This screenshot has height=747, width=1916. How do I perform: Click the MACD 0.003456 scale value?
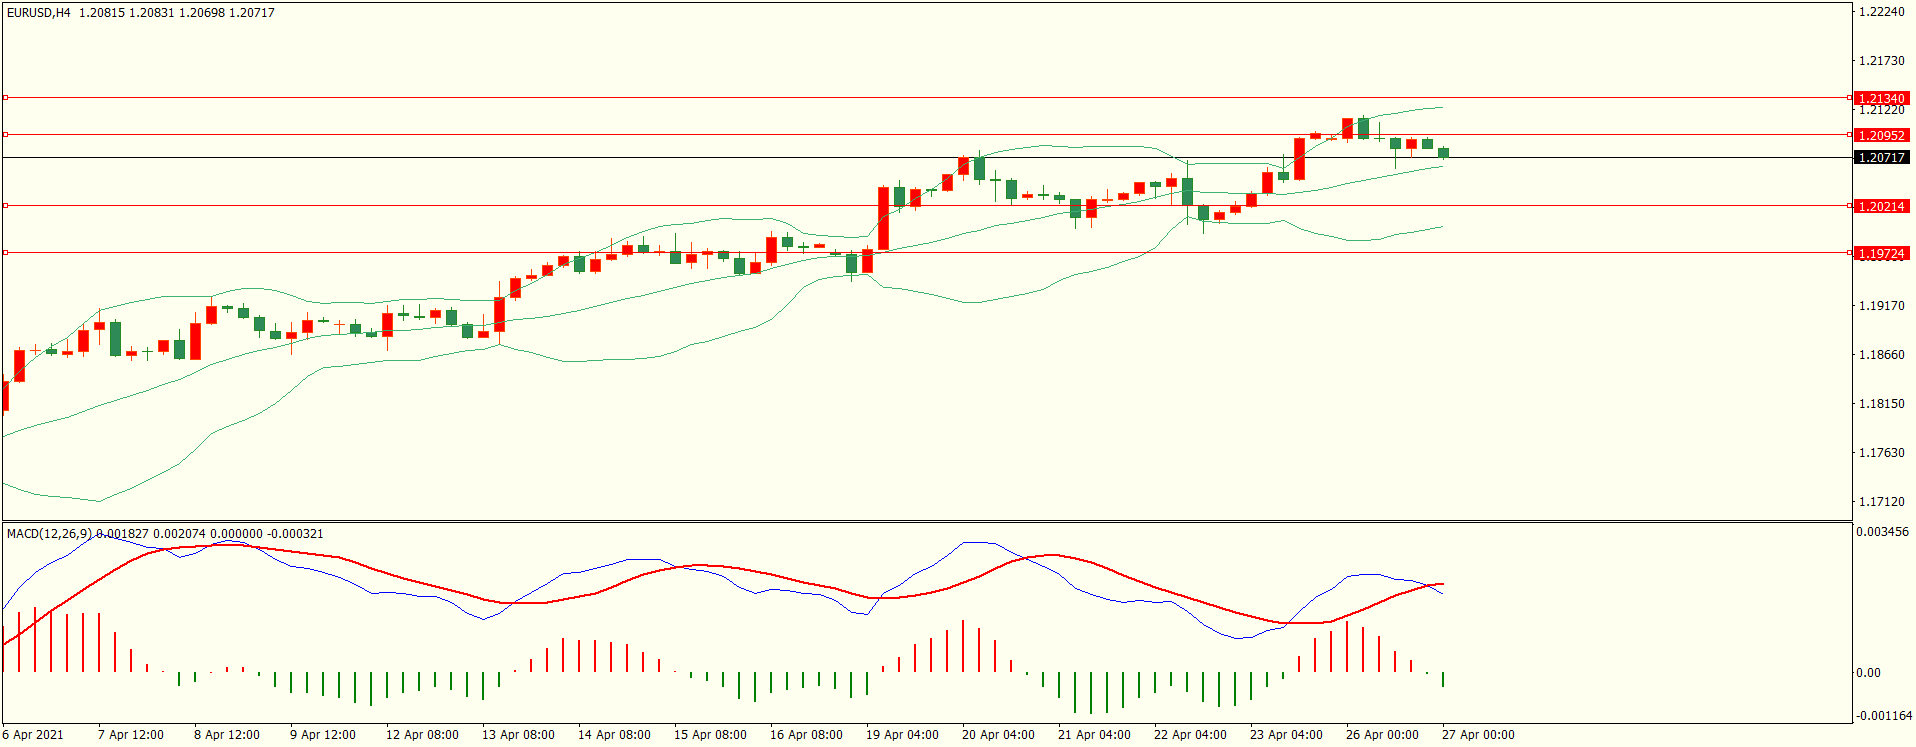pos(1883,532)
